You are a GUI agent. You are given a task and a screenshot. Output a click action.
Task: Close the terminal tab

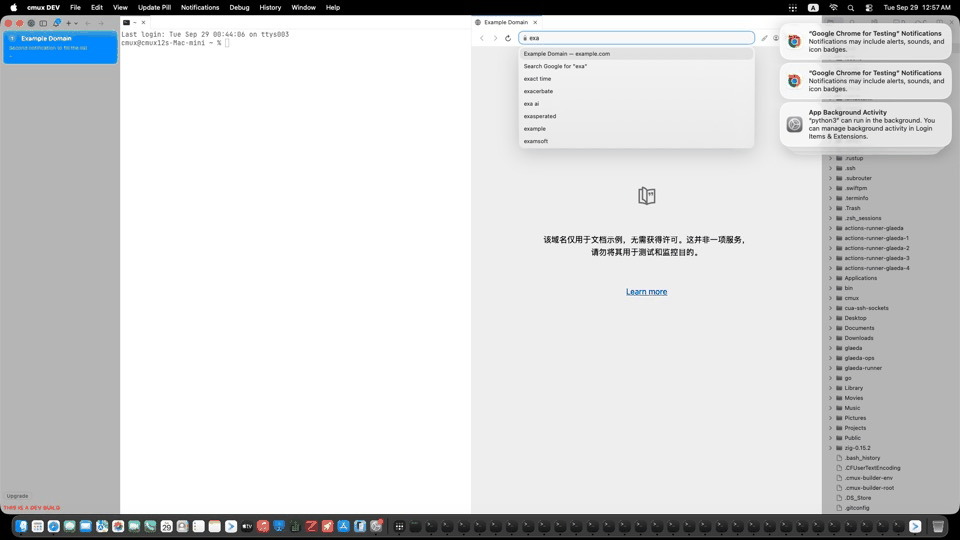pos(144,23)
